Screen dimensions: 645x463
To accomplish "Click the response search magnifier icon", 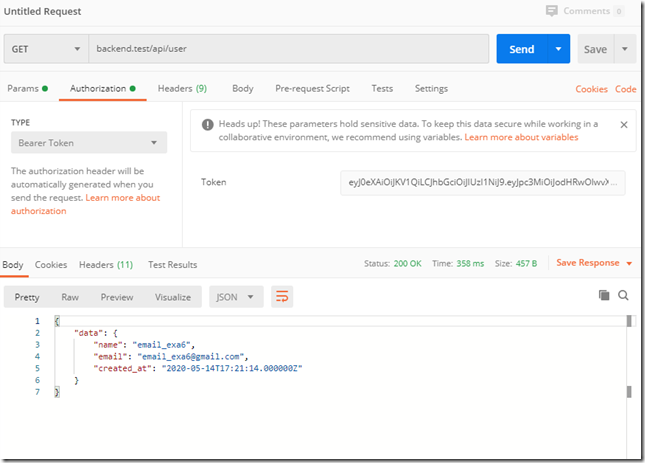I will point(623,296).
